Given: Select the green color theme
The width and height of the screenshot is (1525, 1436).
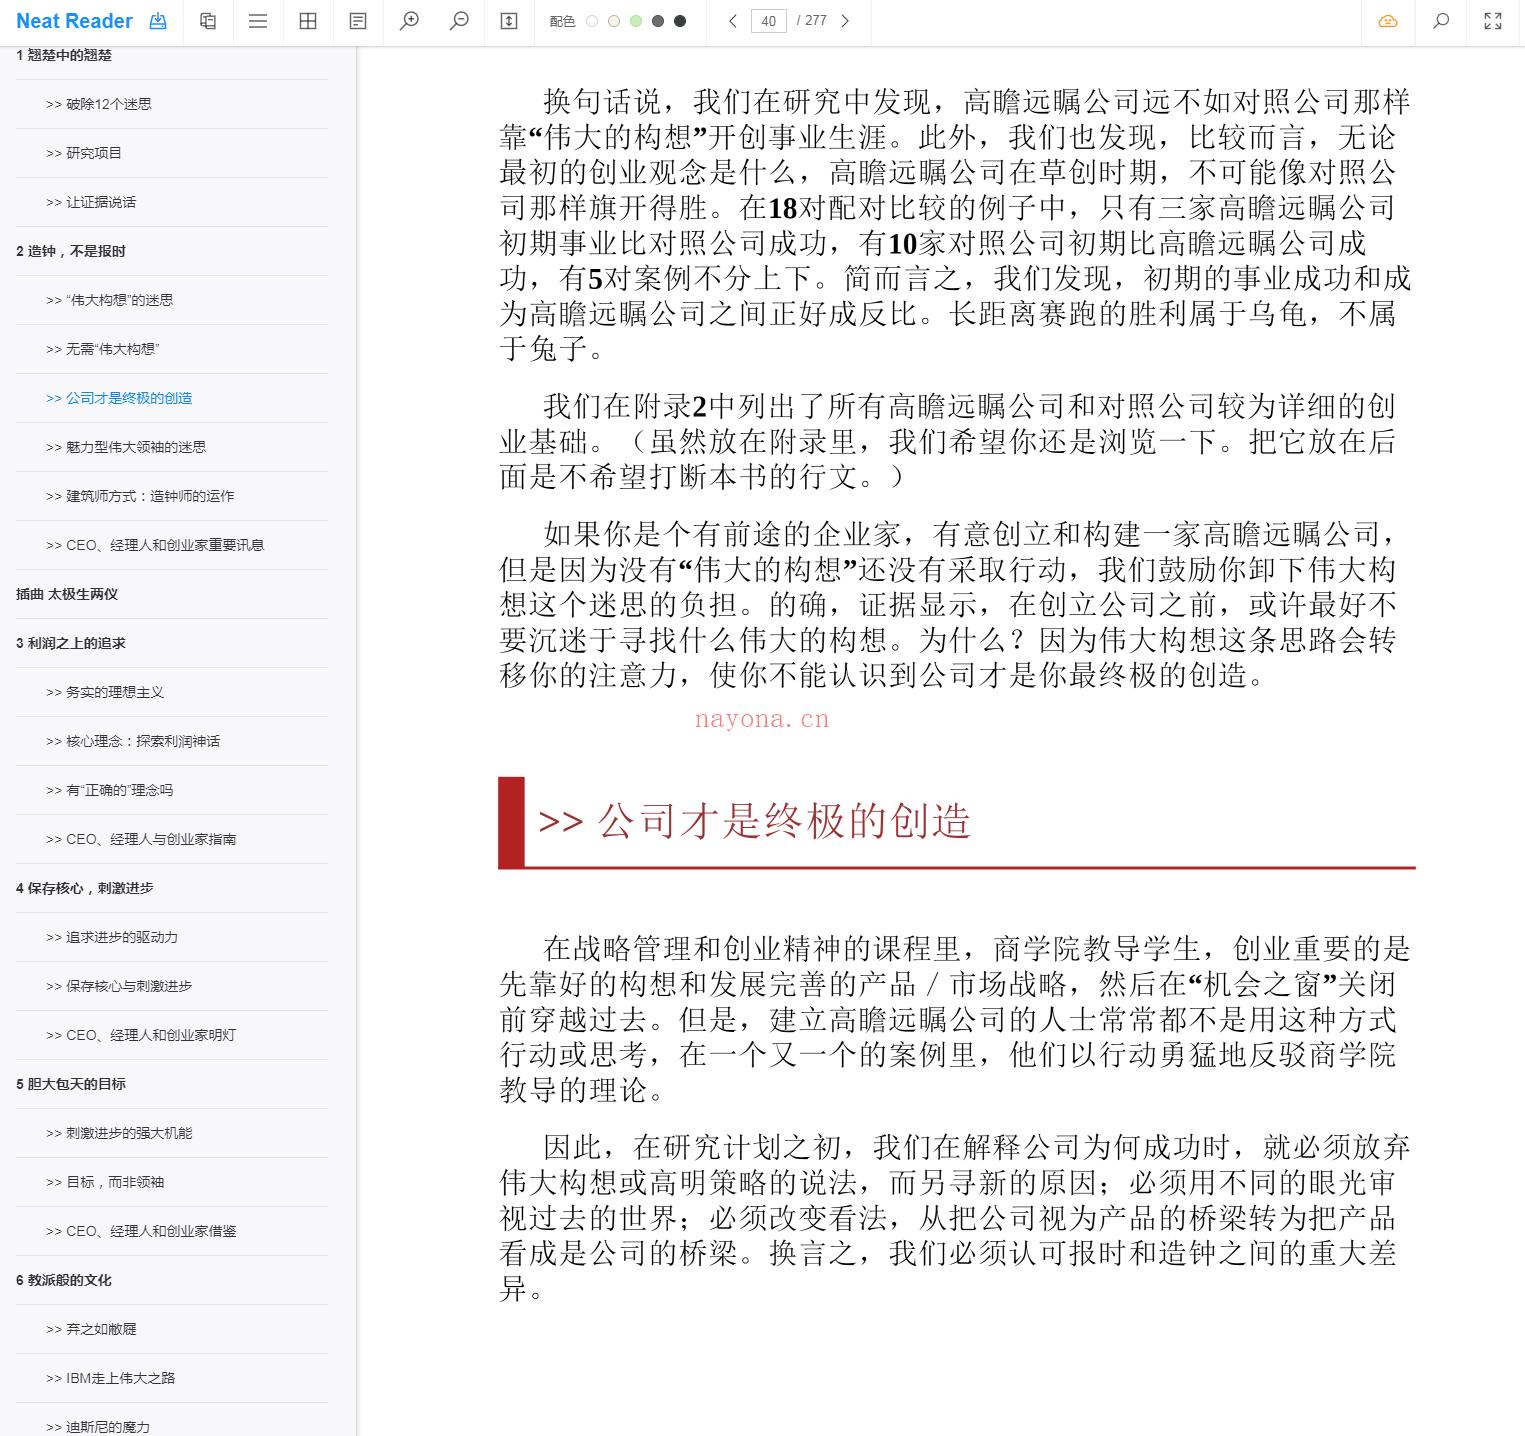Looking at the screenshot, I should point(636,21).
